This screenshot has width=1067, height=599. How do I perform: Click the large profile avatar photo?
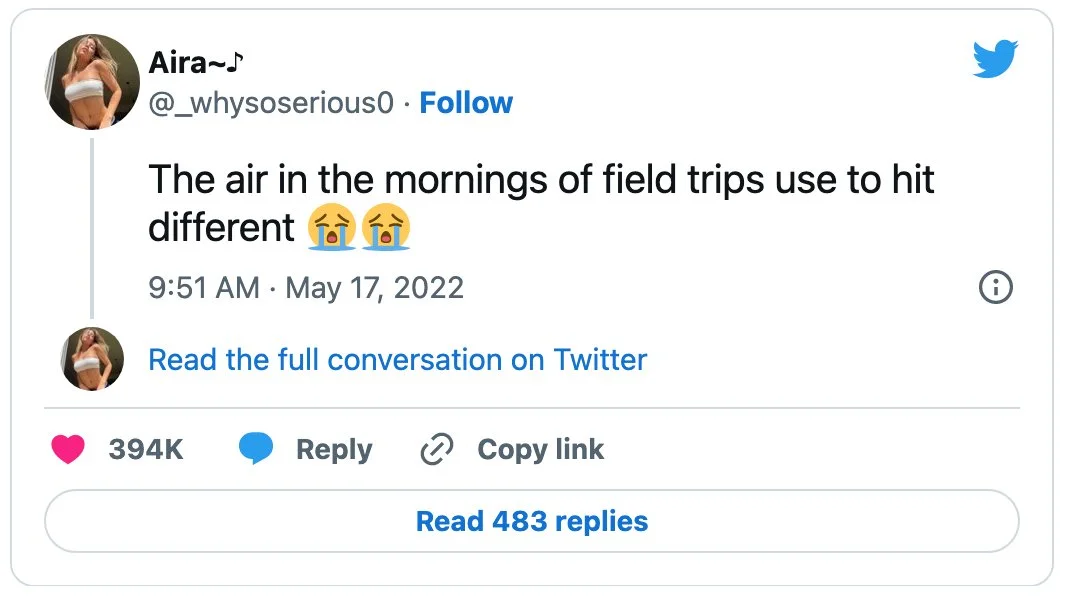[x=91, y=81]
